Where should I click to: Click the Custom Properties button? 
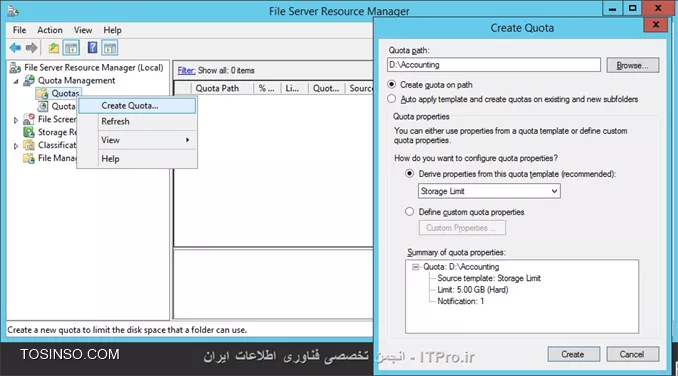click(462, 228)
